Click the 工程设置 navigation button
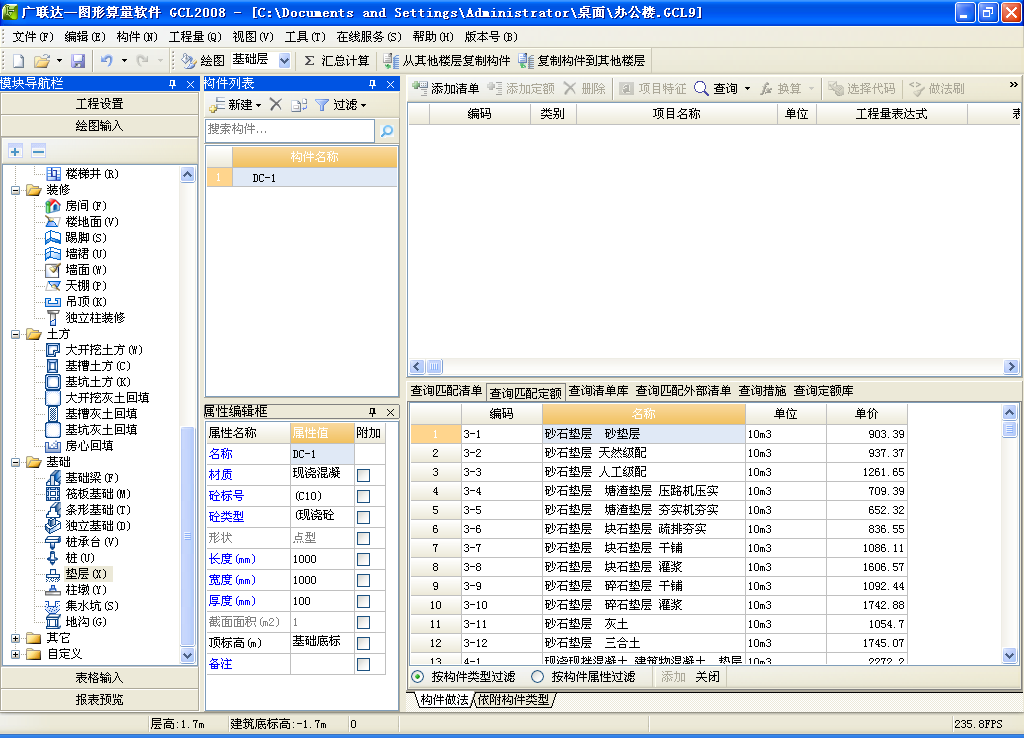The height and width of the screenshot is (738, 1024). click(99, 104)
